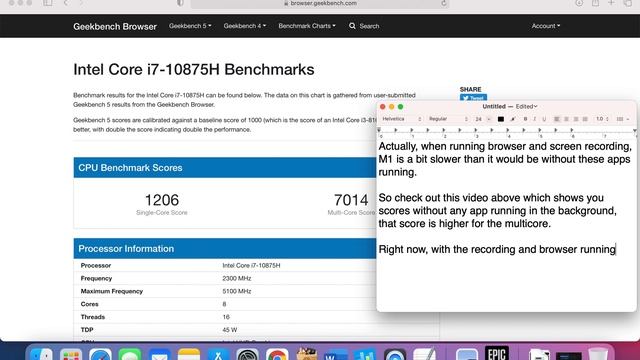Click the 45 W TDP value
Viewport: 640px width, 360px height.
(229, 330)
